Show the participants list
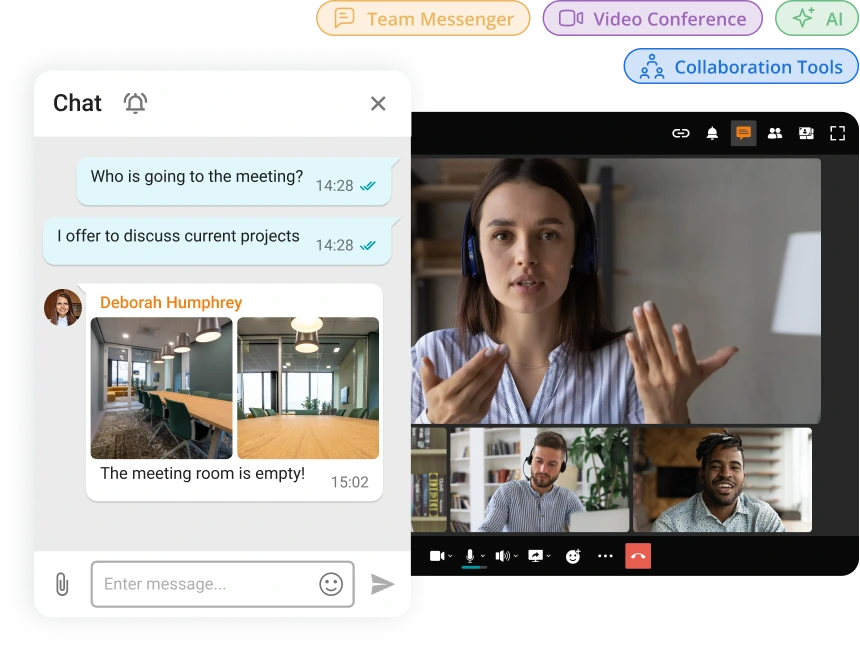Viewport: 860px width, 646px height. point(774,133)
